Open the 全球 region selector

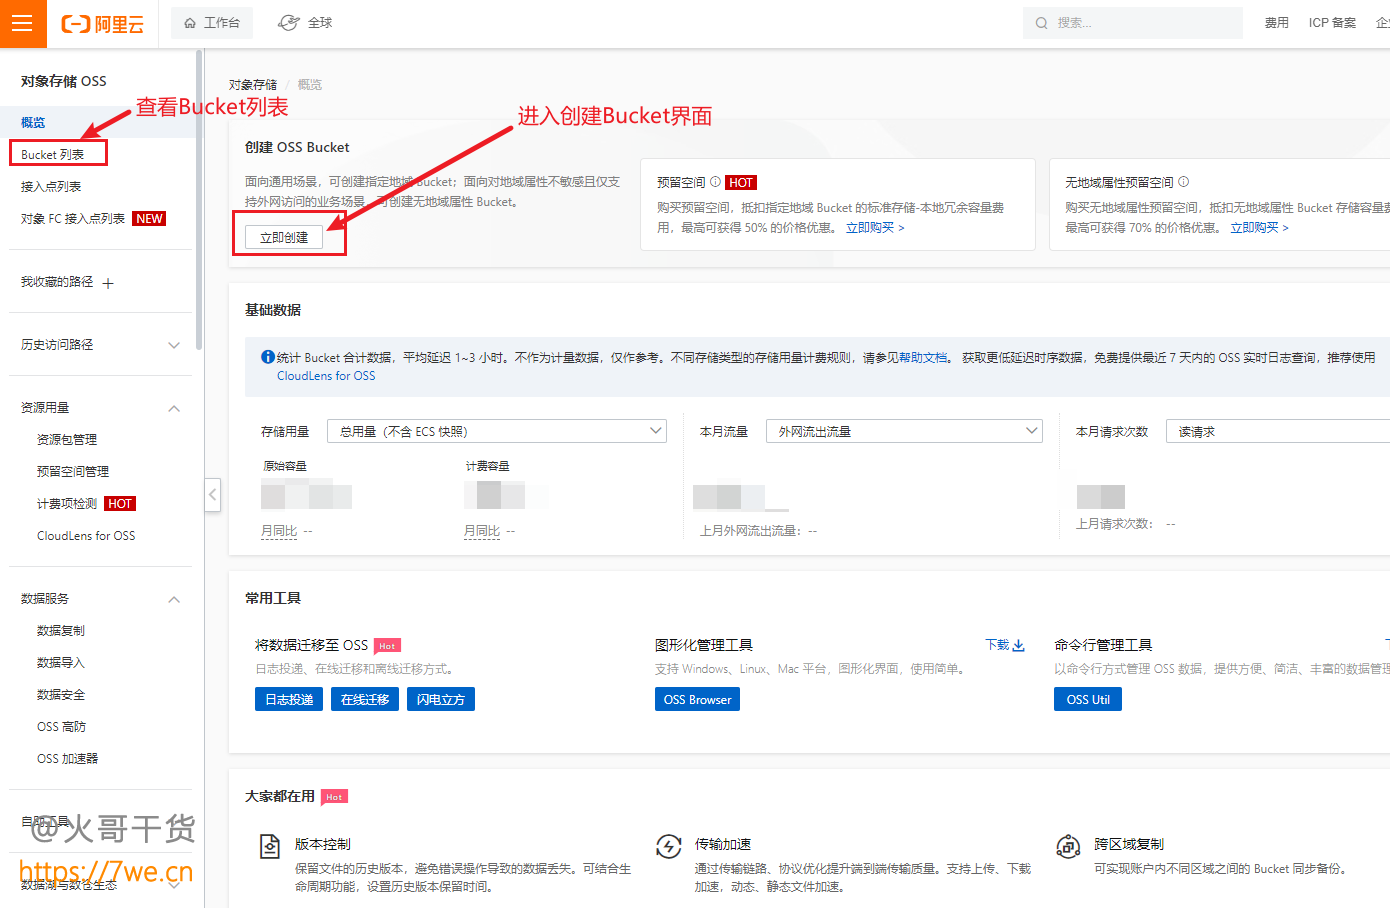coord(305,23)
